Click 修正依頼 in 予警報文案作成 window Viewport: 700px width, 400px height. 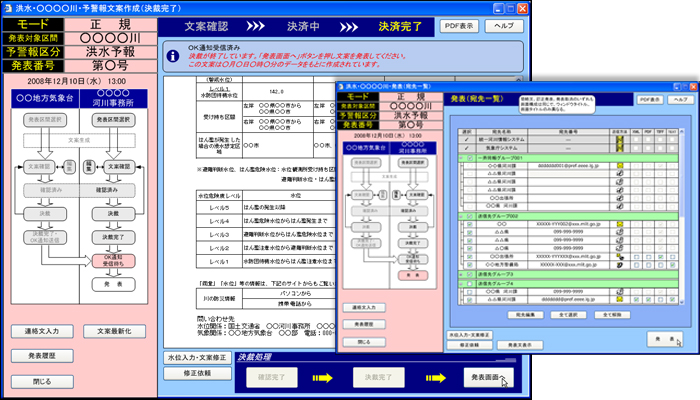tap(197, 373)
